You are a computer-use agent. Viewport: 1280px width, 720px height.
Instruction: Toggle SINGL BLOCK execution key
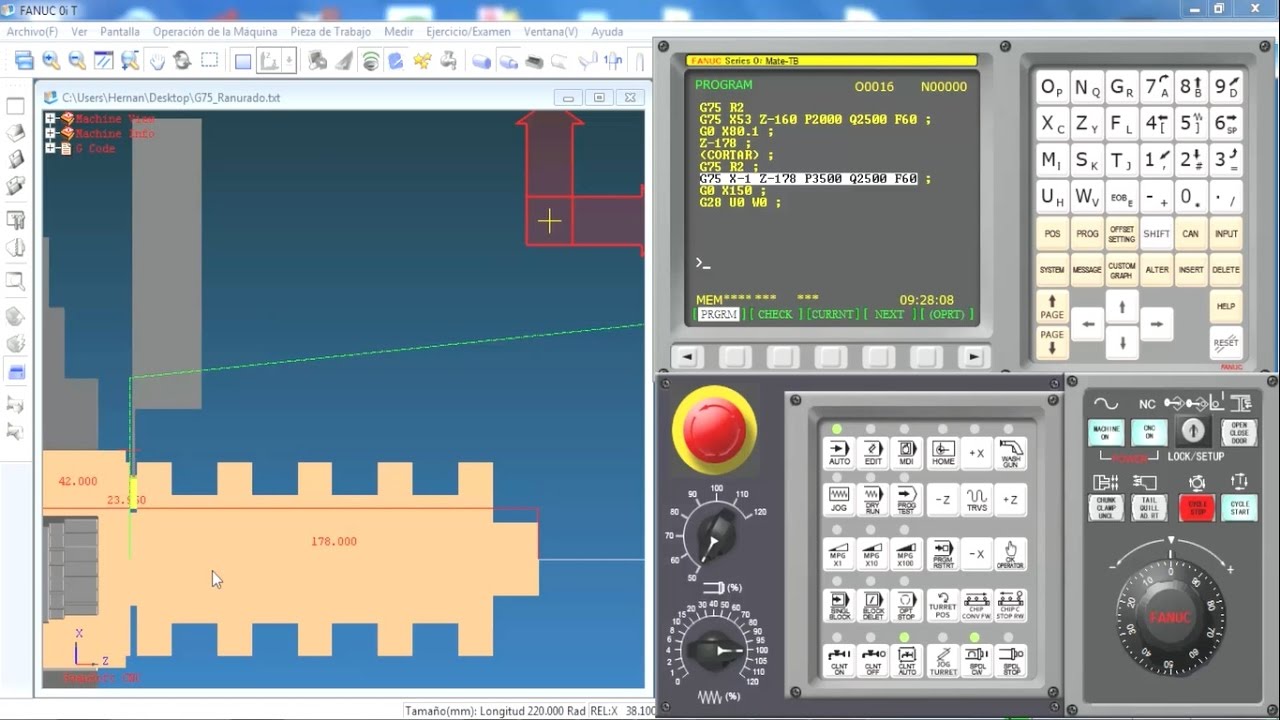click(x=839, y=606)
